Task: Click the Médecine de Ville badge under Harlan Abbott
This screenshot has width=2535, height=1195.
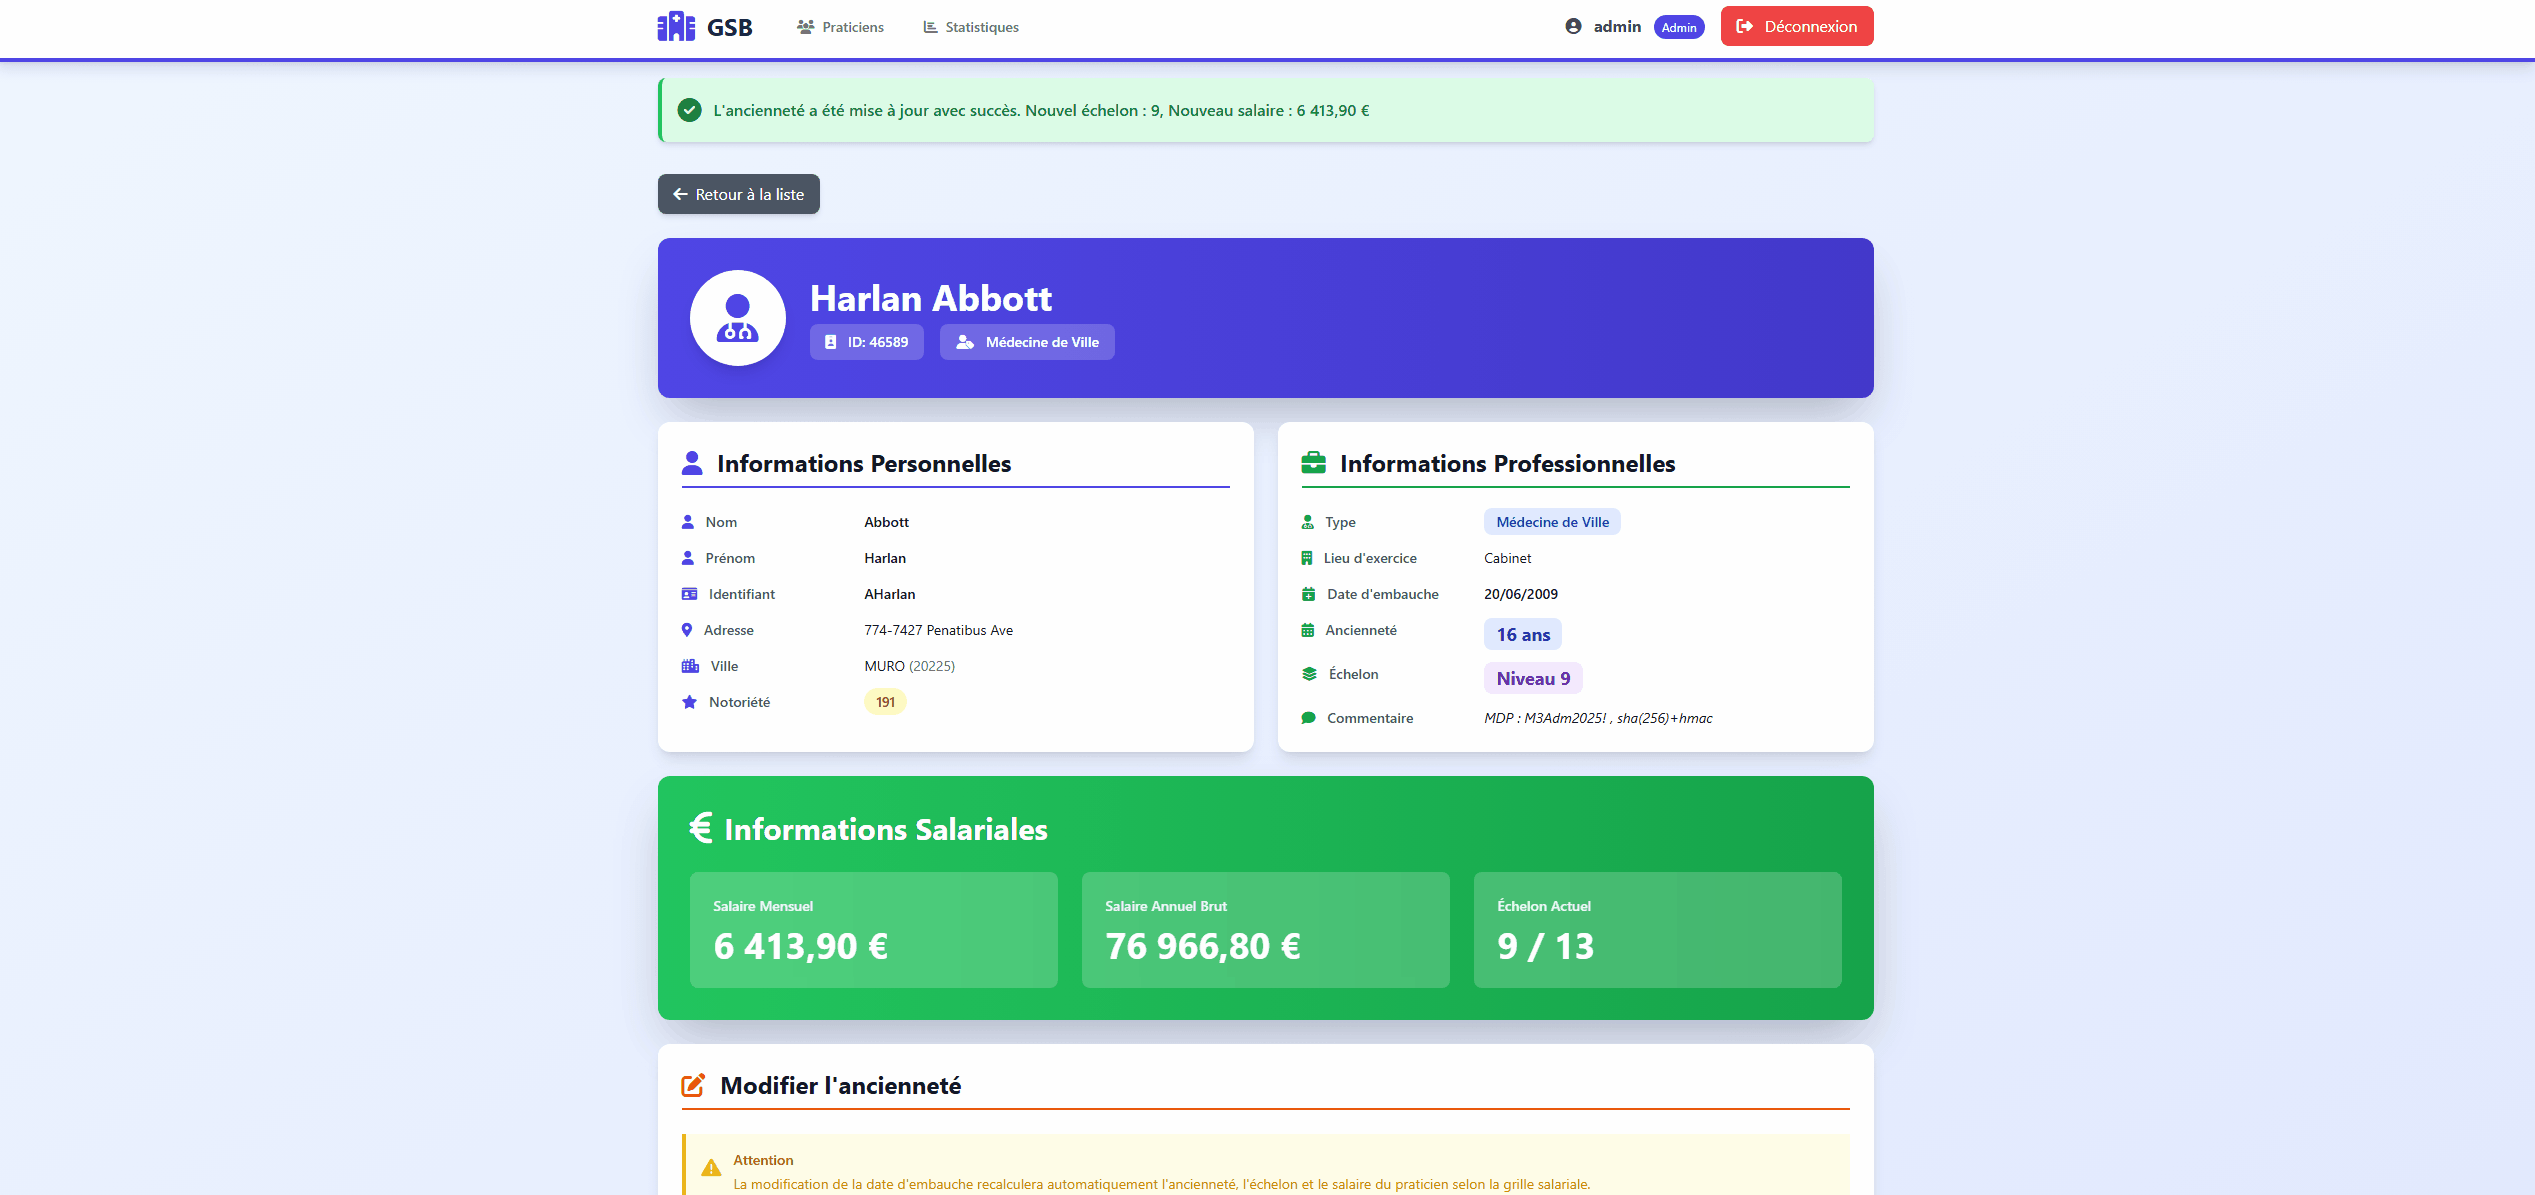Action: 1027,341
